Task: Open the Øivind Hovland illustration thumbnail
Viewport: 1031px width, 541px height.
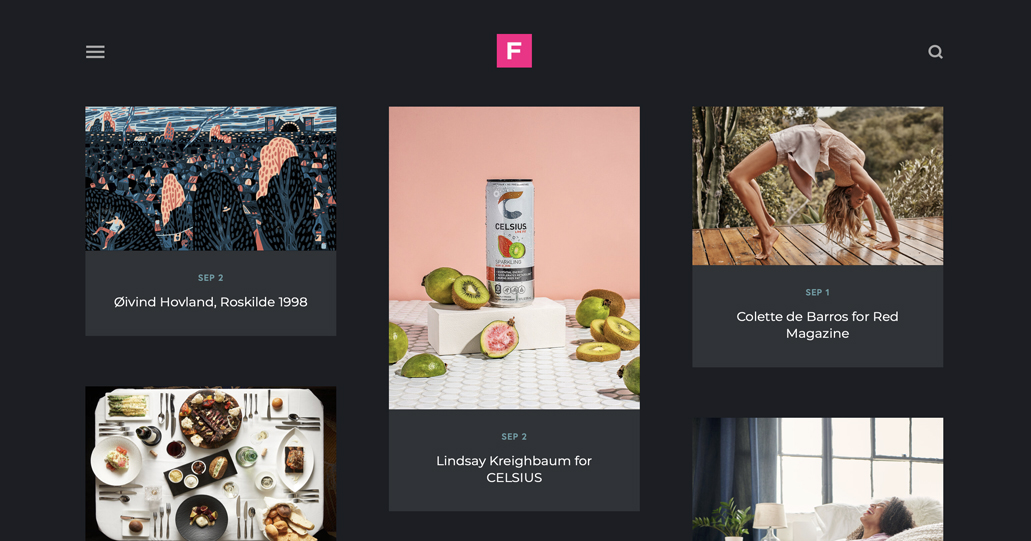Action: click(x=210, y=179)
